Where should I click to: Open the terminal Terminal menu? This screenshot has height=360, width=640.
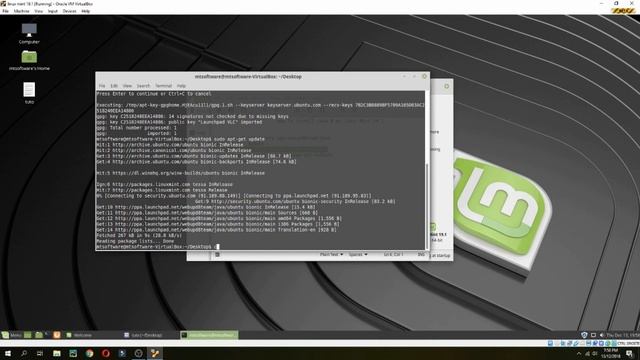pyautogui.click(x=163, y=86)
